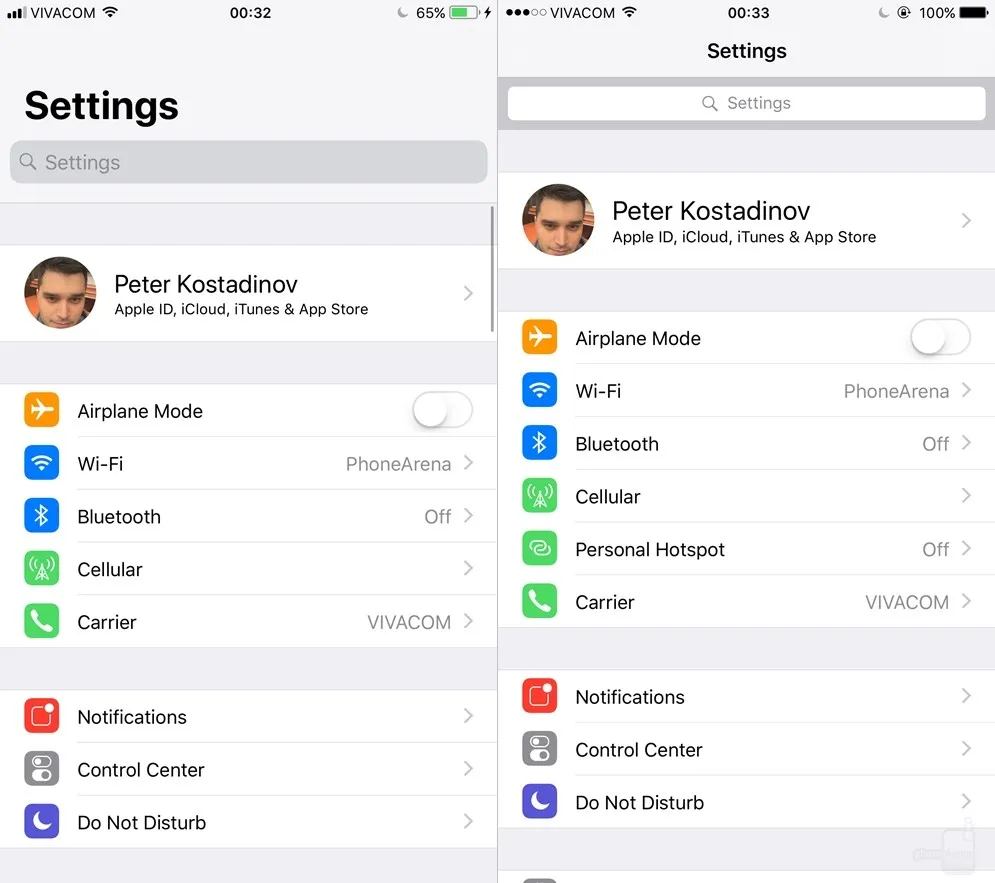Open Do Not Disturb label in right screen
This screenshot has height=883, width=995.
pyautogui.click(x=640, y=802)
